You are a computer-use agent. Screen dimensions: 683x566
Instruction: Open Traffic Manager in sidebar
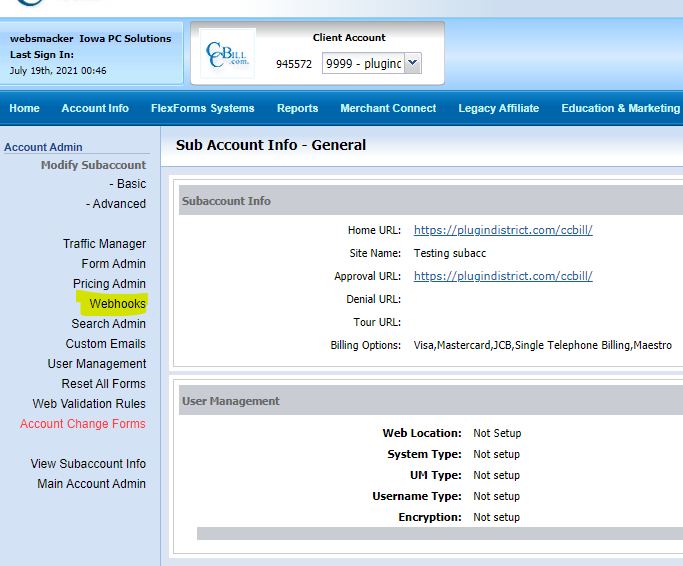(x=105, y=244)
